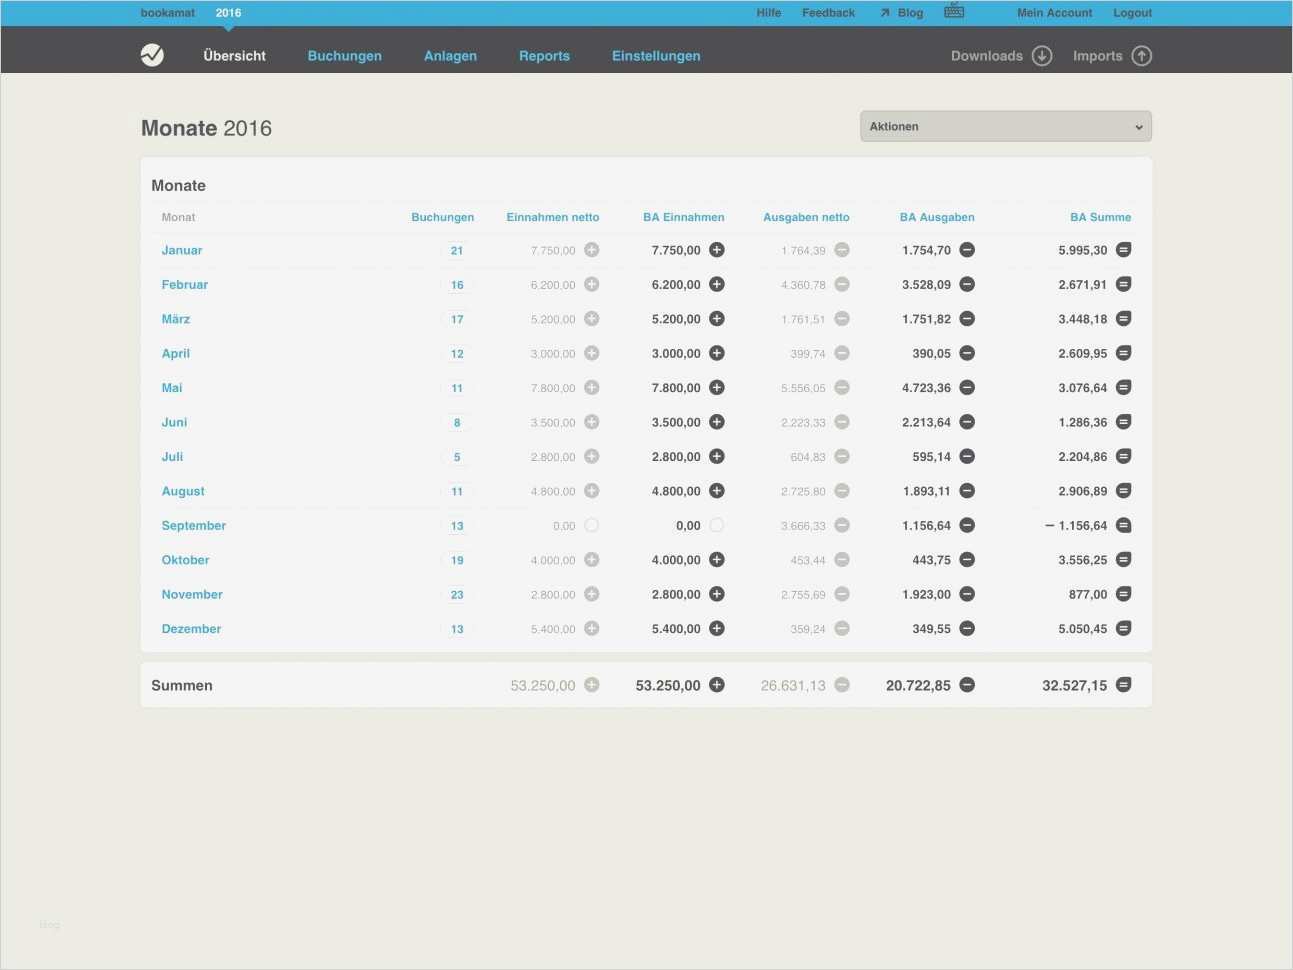Click the bookamat checkmark logo icon
The width and height of the screenshot is (1293, 970).
(x=152, y=55)
